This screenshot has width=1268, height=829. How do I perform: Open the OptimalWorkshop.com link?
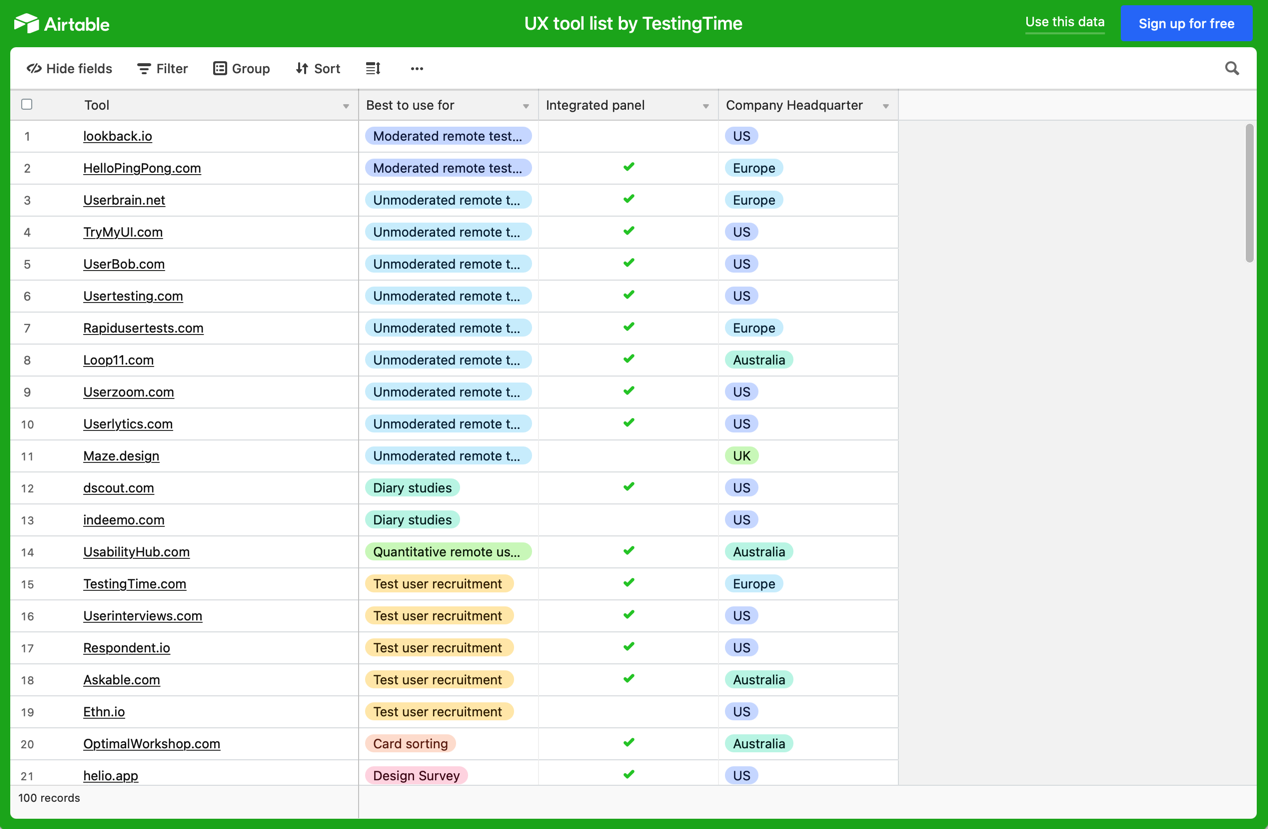click(x=152, y=744)
